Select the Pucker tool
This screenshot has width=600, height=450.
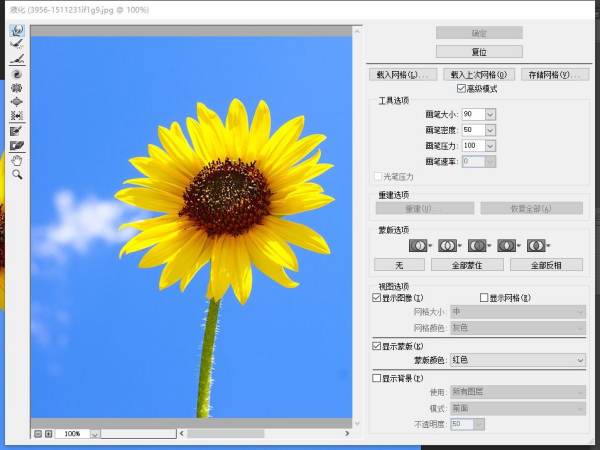[16, 88]
